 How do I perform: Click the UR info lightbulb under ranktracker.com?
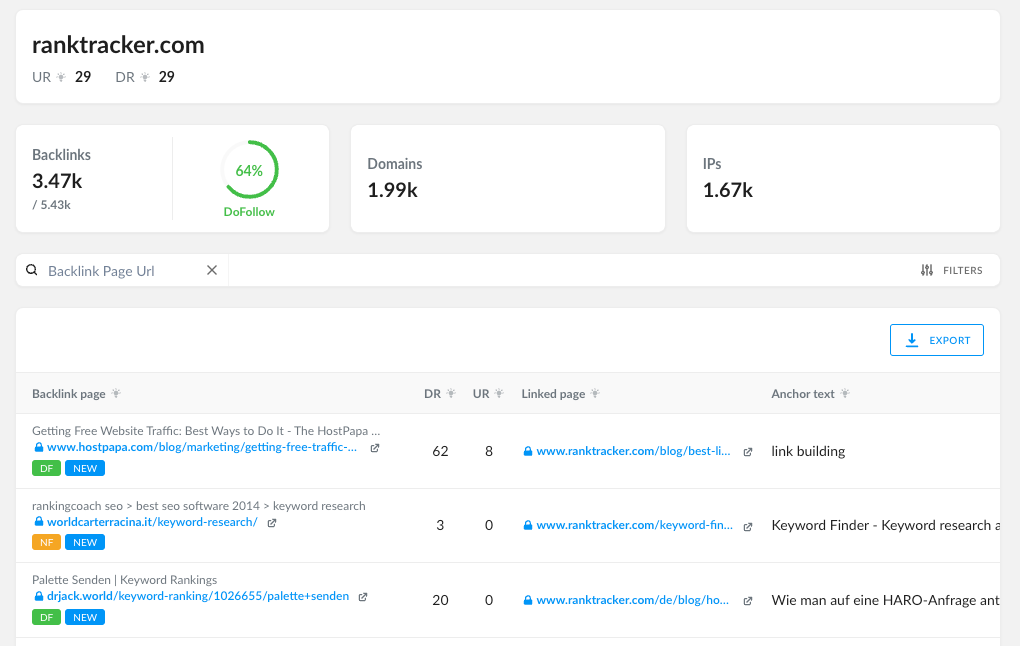pyautogui.click(x=61, y=77)
